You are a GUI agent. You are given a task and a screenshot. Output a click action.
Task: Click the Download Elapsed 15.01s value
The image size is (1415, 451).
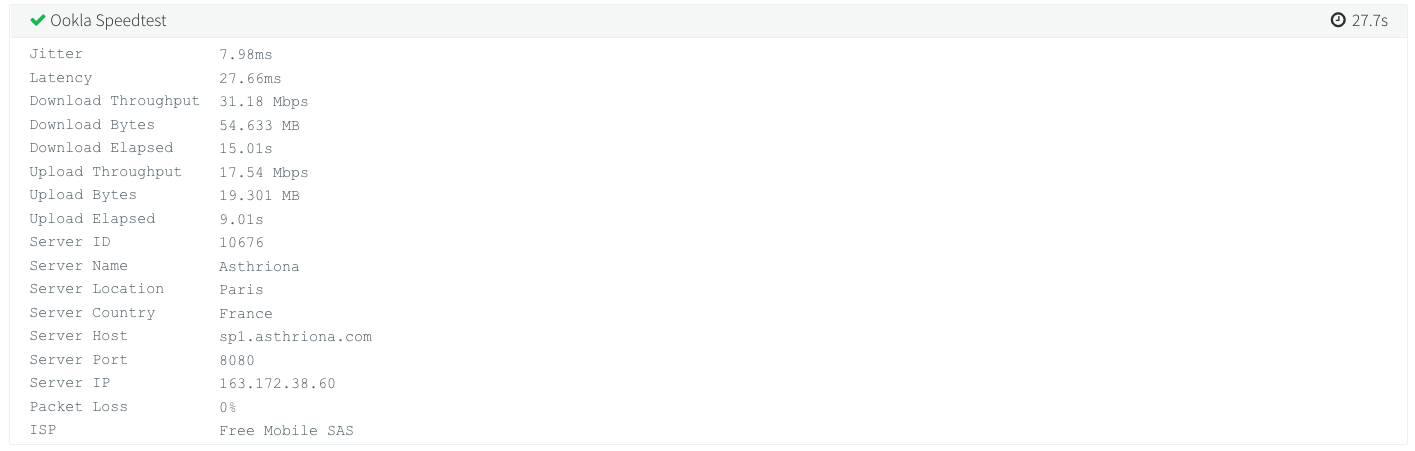click(x=245, y=148)
